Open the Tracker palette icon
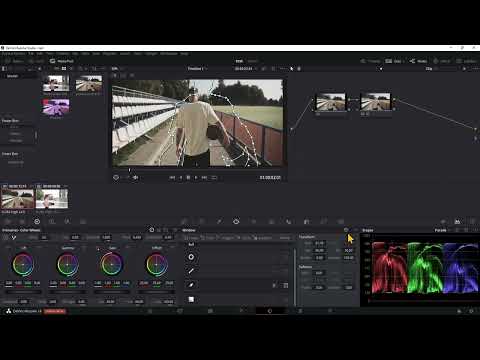The height and width of the screenshot is (360, 480). point(254,221)
